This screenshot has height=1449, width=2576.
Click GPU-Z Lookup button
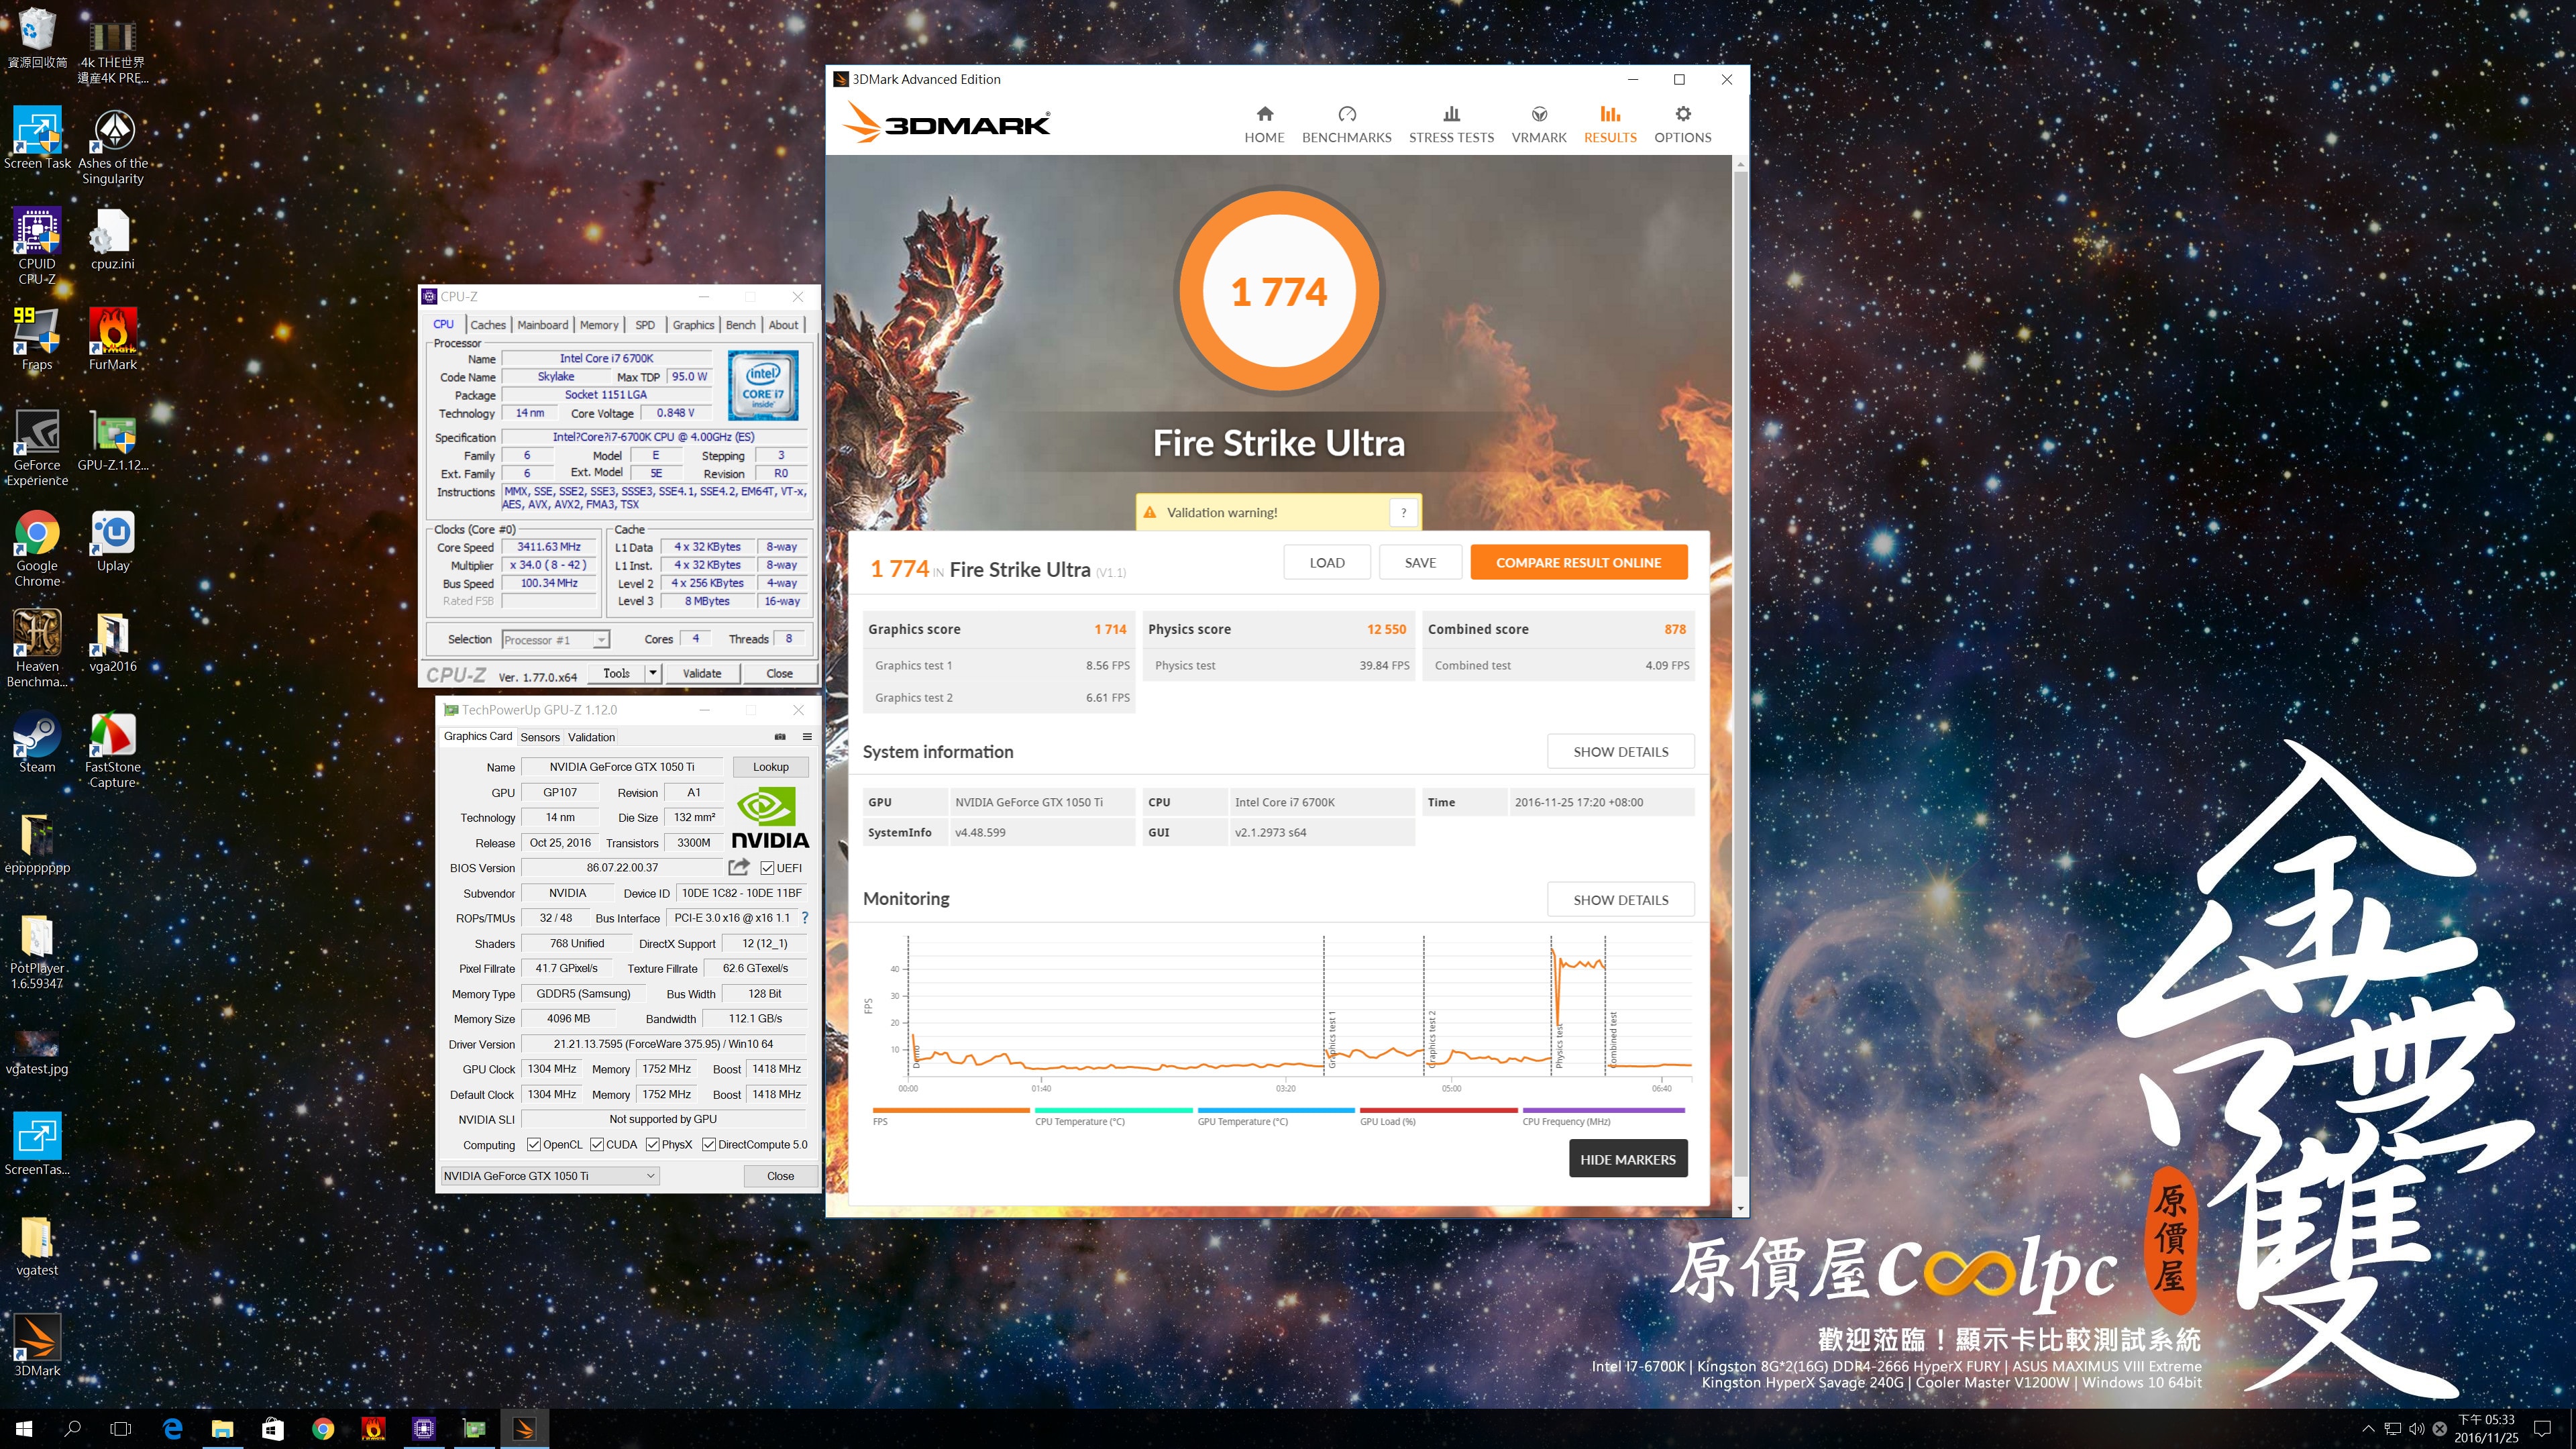pyautogui.click(x=770, y=767)
